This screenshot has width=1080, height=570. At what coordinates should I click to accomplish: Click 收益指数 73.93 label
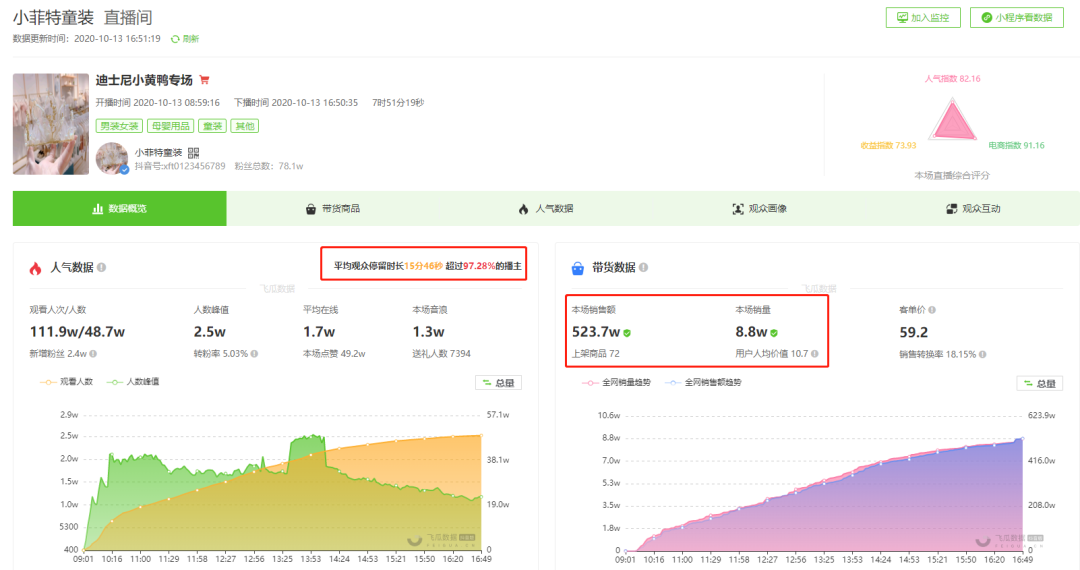click(x=889, y=145)
